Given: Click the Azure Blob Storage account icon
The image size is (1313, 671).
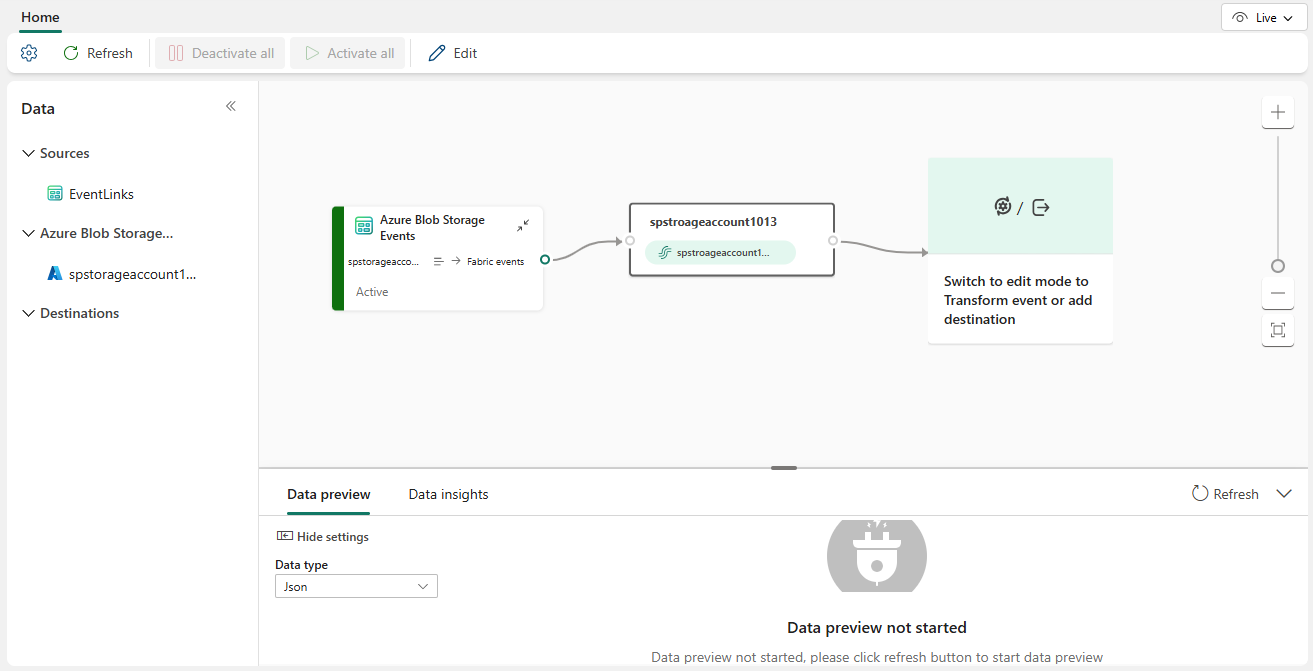Looking at the screenshot, I should 55,273.
